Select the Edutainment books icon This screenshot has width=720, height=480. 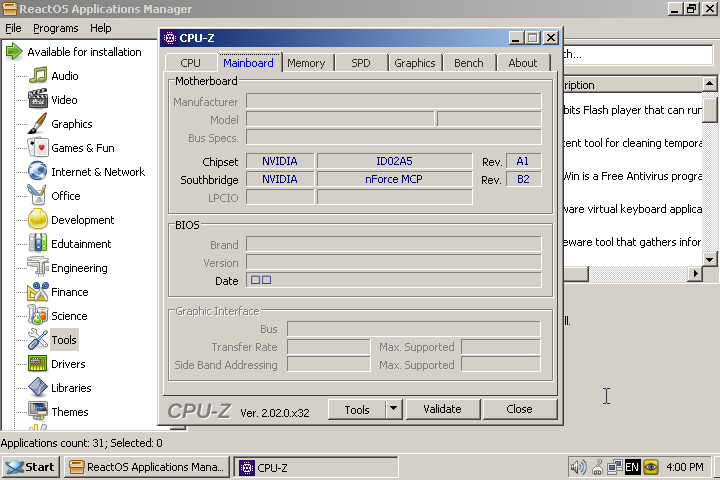[x=38, y=243]
